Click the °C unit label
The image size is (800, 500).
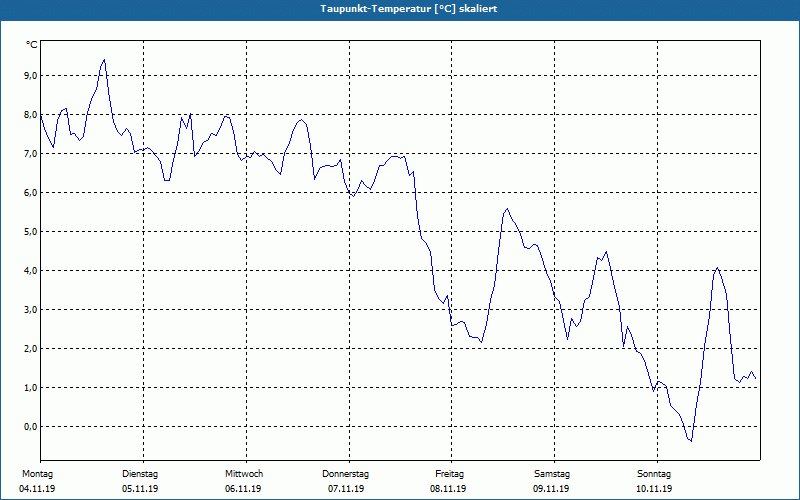(x=32, y=45)
